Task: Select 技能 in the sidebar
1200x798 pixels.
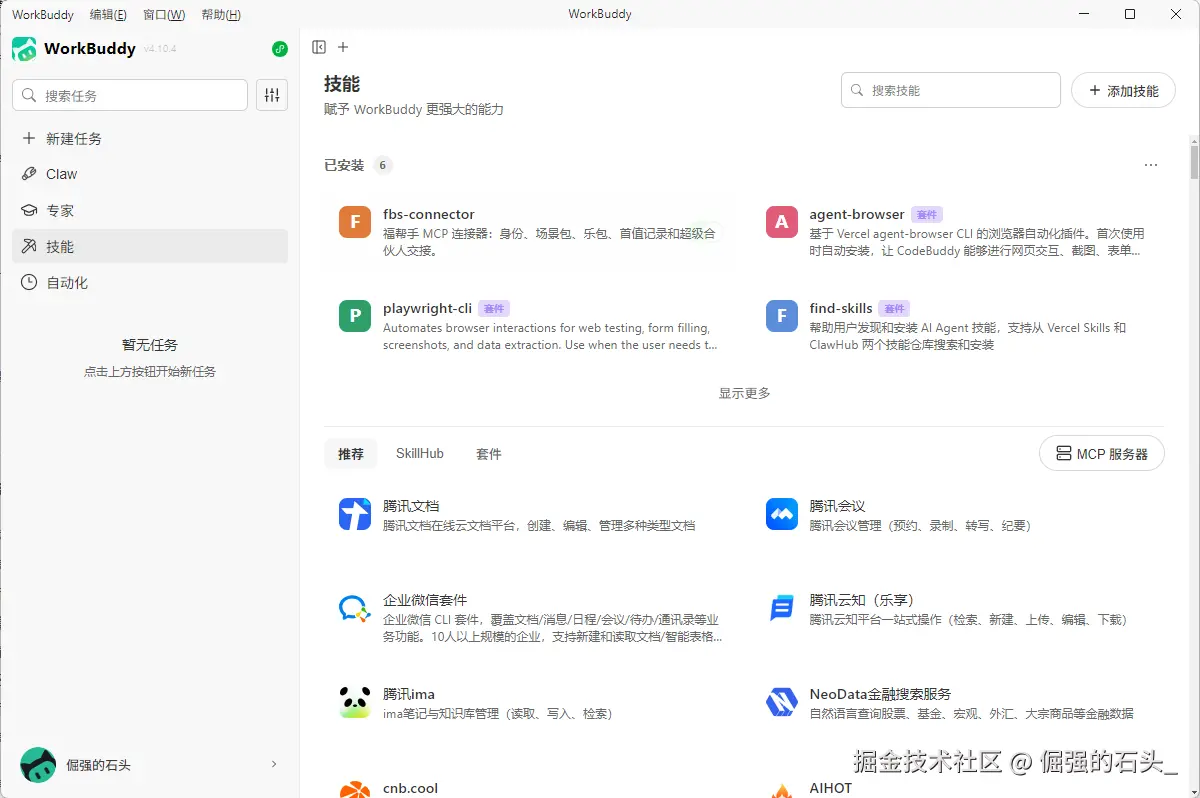Action: (150, 246)
